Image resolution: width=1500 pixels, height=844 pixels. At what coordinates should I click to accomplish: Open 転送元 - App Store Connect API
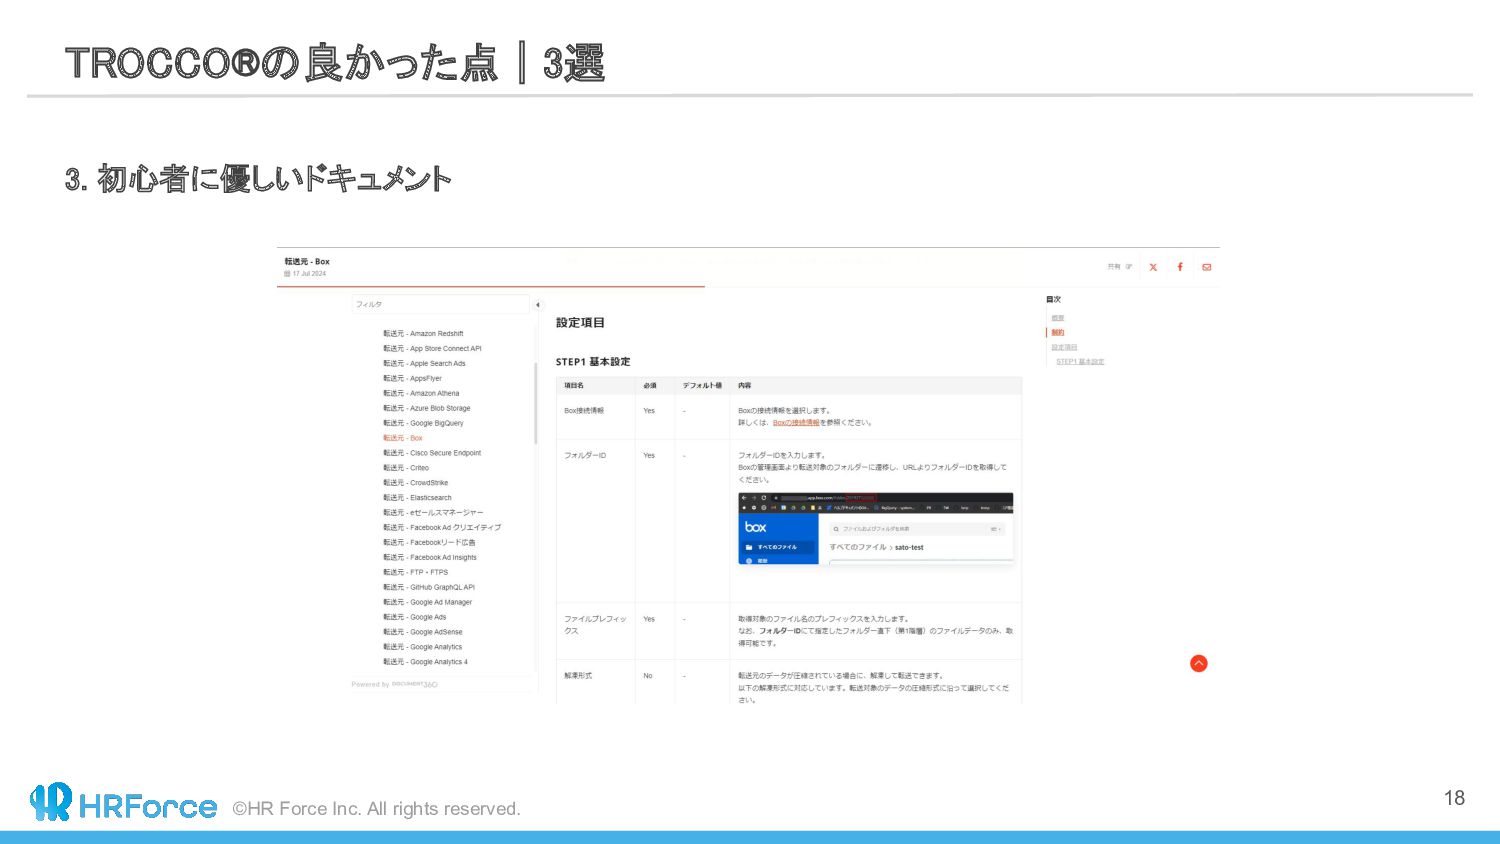pos(432,349)
